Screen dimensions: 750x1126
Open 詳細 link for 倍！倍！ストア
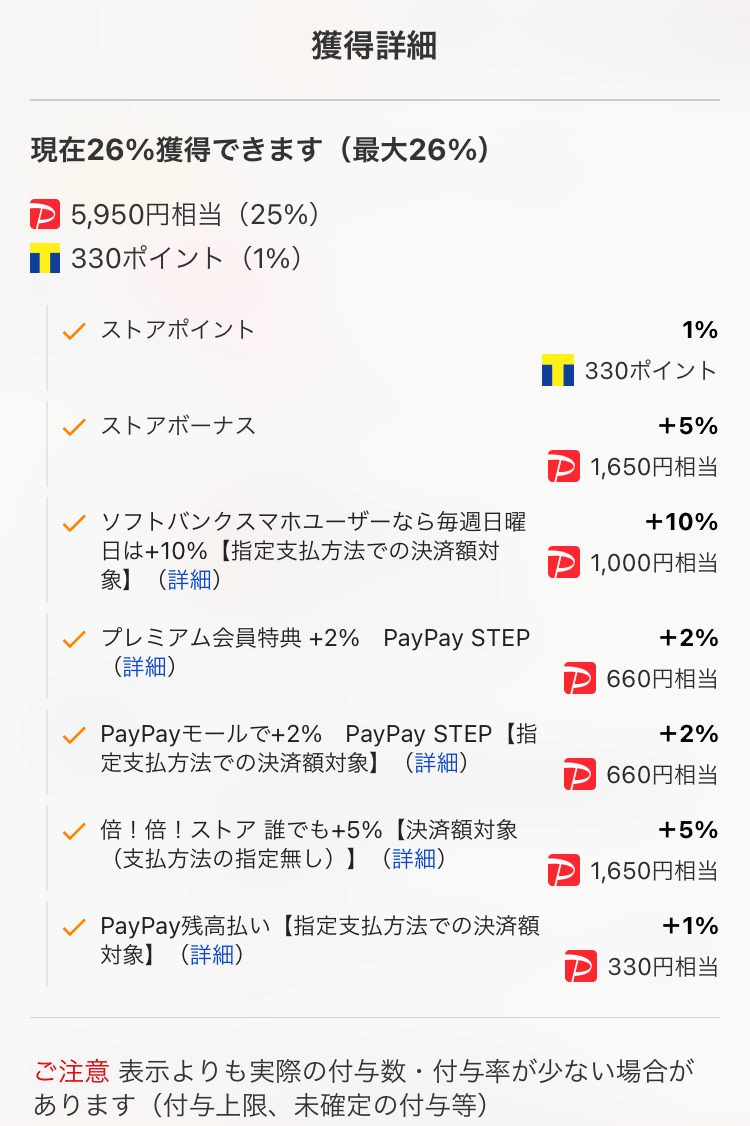[x=413, y=858]
